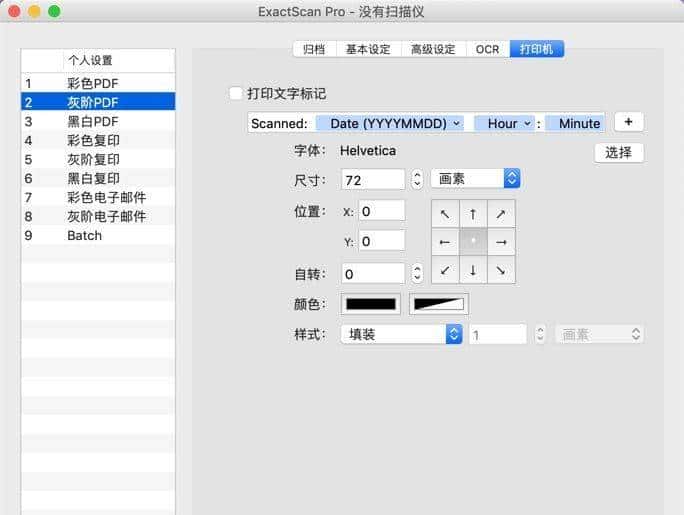The image size is (684, 515).
Task: Select the 彩色电子邮件 profile in list
Action: click(x=106, y=197)
